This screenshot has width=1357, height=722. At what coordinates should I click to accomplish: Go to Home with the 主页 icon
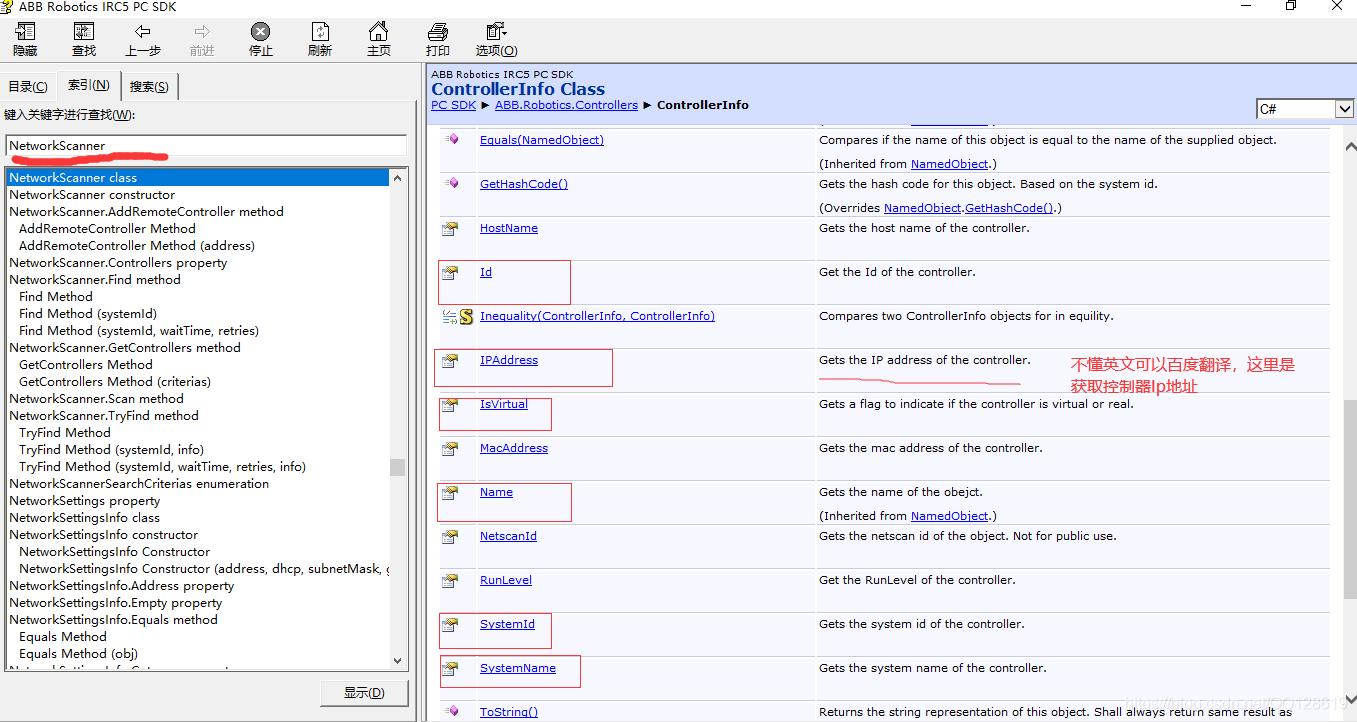click(x=378, y=32)
